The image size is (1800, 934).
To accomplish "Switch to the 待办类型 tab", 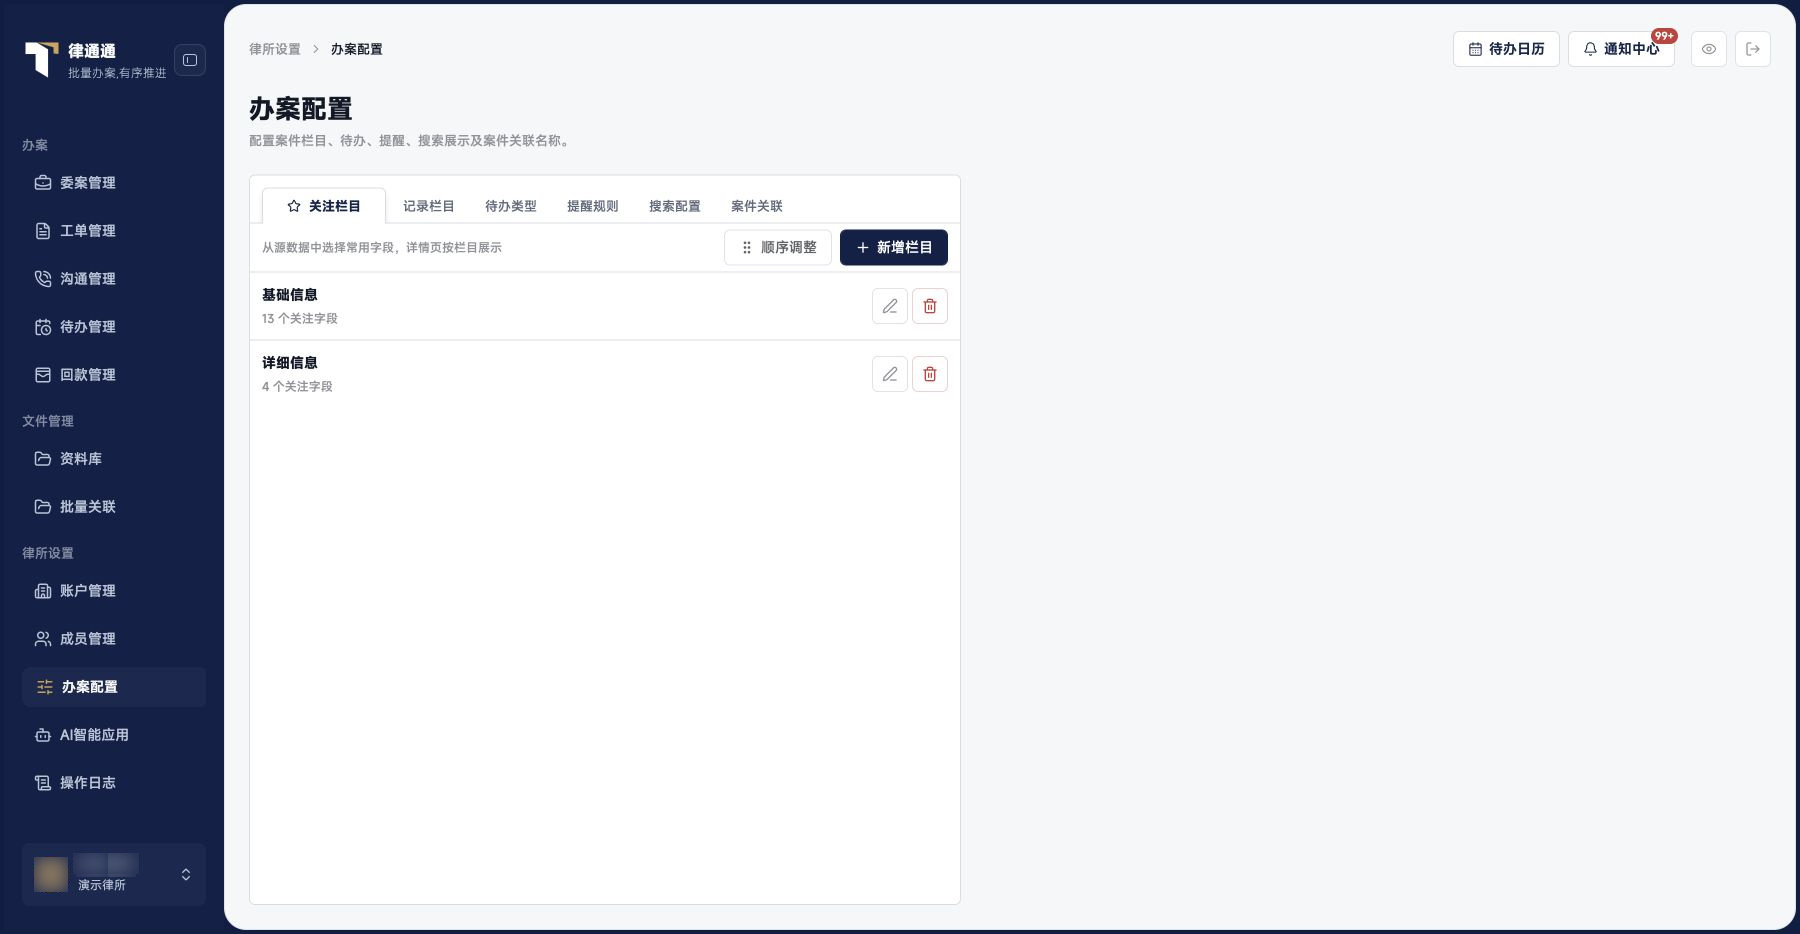I will click(511, 206).
